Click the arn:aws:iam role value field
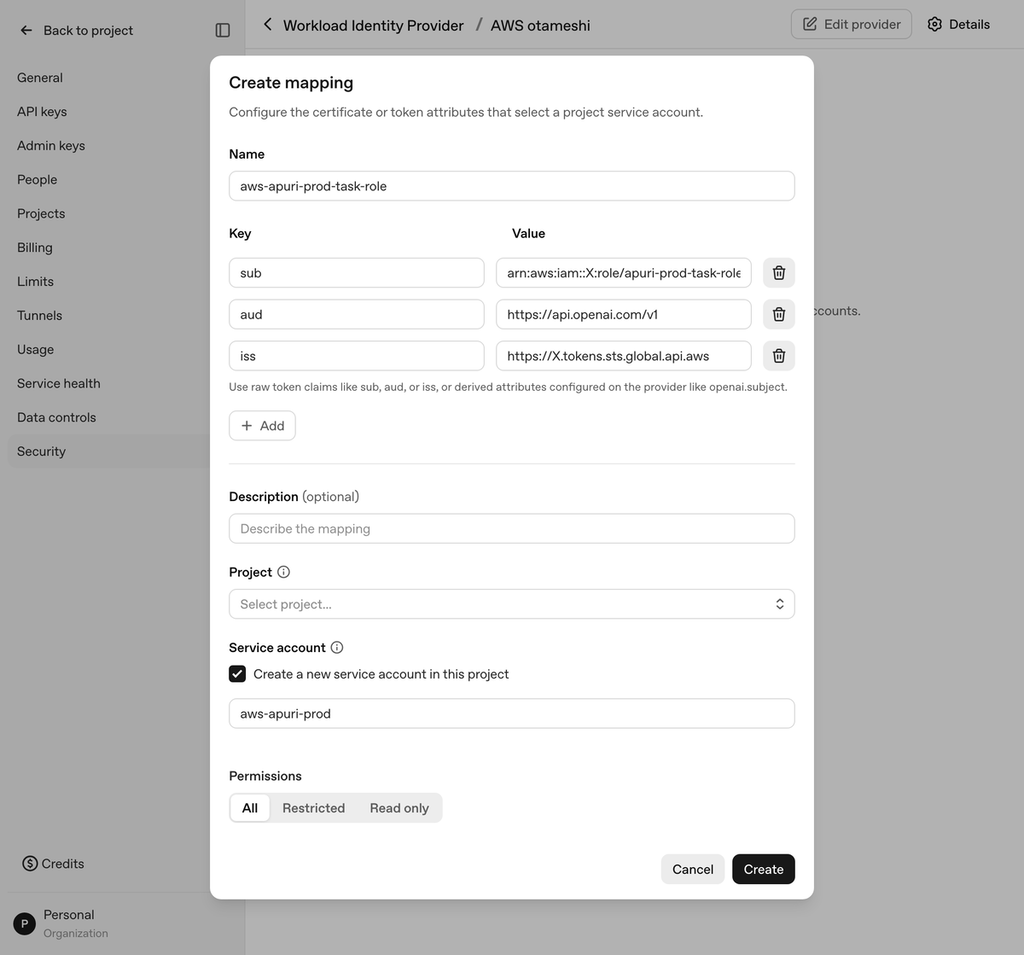The image size is (1024, 955). point(624,273)
